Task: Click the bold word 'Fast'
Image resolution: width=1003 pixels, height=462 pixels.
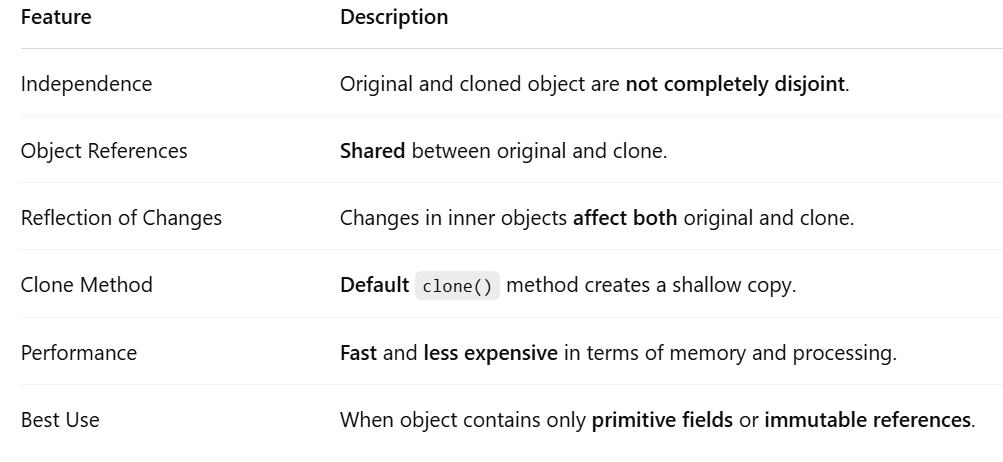Action: click(x=358, y=353)
